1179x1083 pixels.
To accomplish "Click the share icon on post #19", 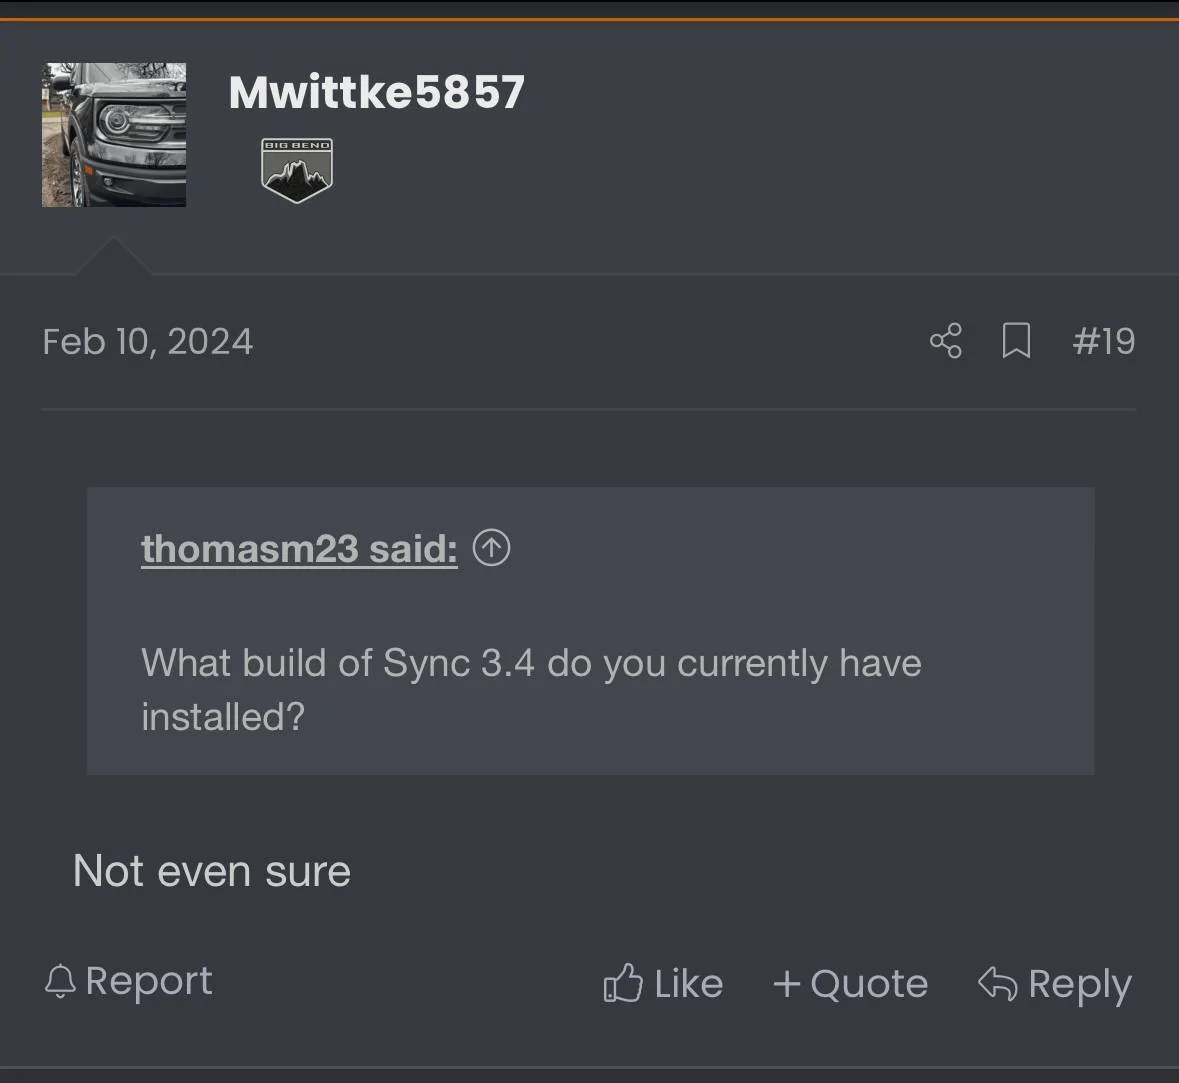I will 945,341.
